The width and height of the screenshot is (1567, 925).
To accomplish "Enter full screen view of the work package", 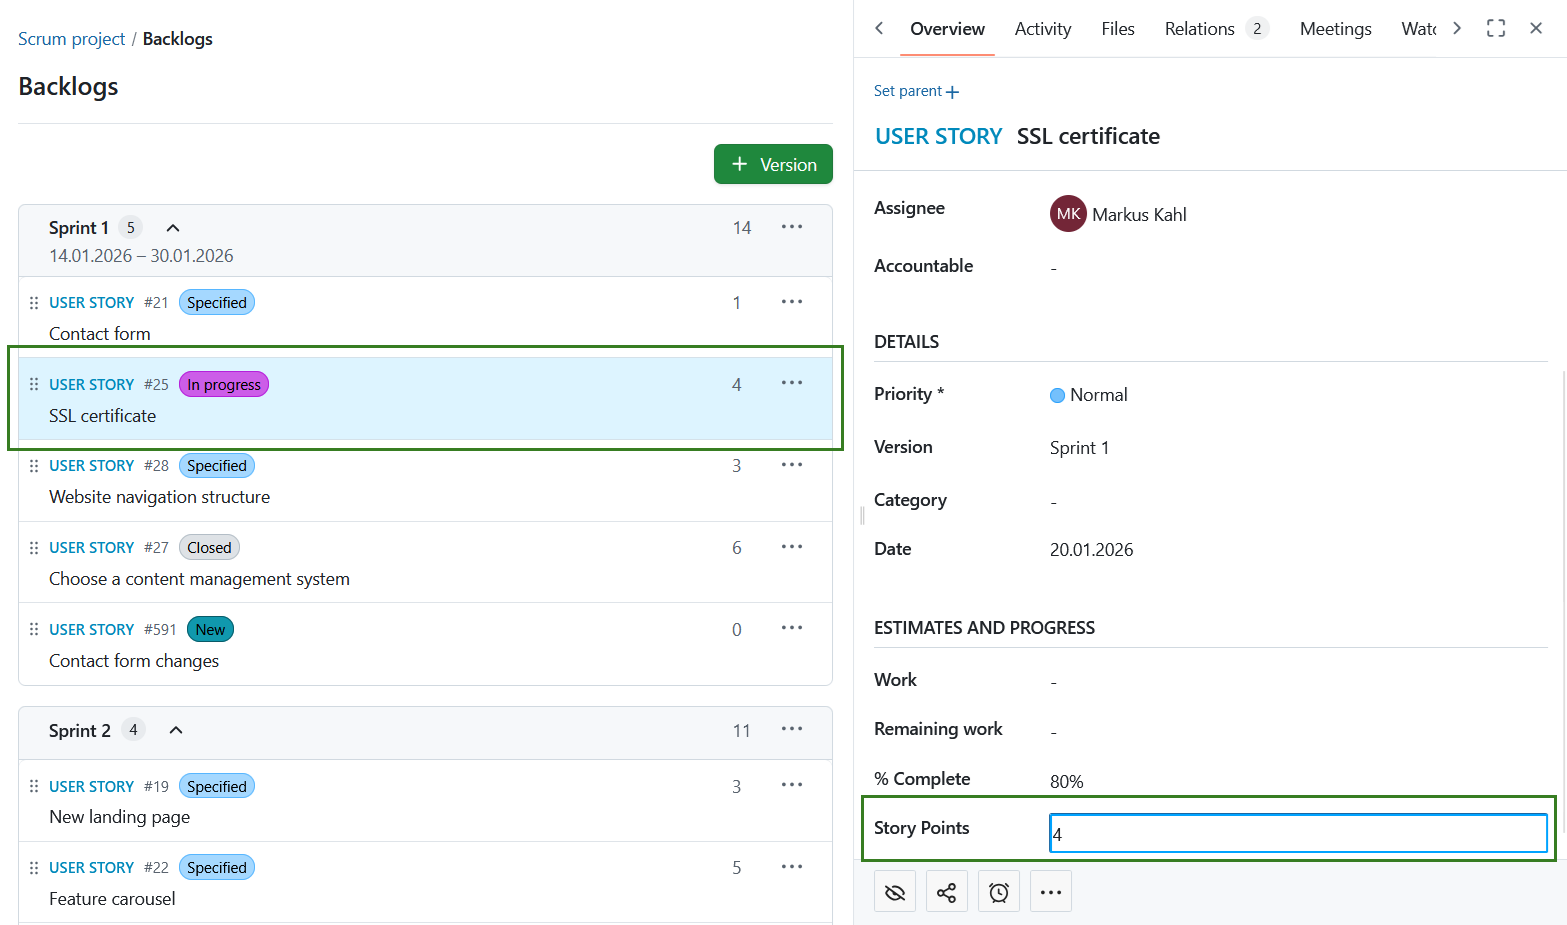I will 1495,28.
